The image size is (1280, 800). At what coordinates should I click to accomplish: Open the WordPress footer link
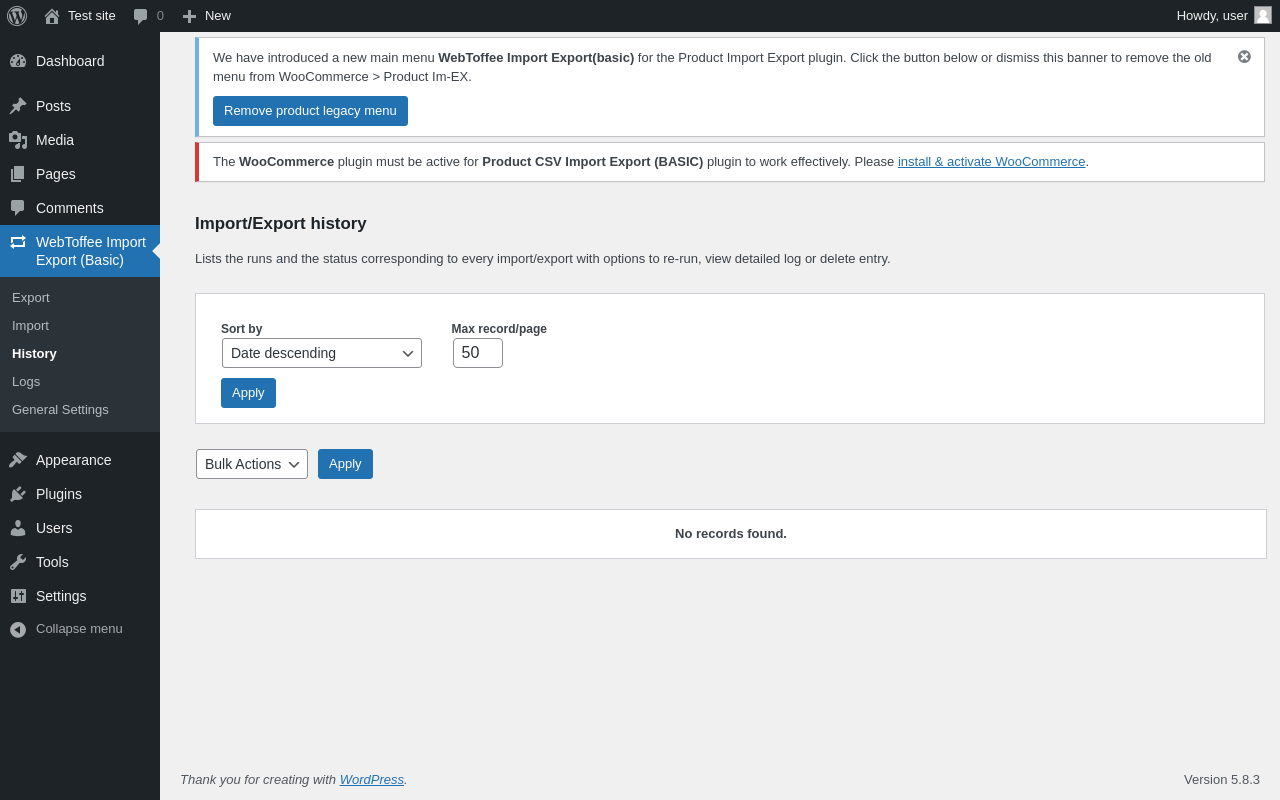click(x=372, y=780)
